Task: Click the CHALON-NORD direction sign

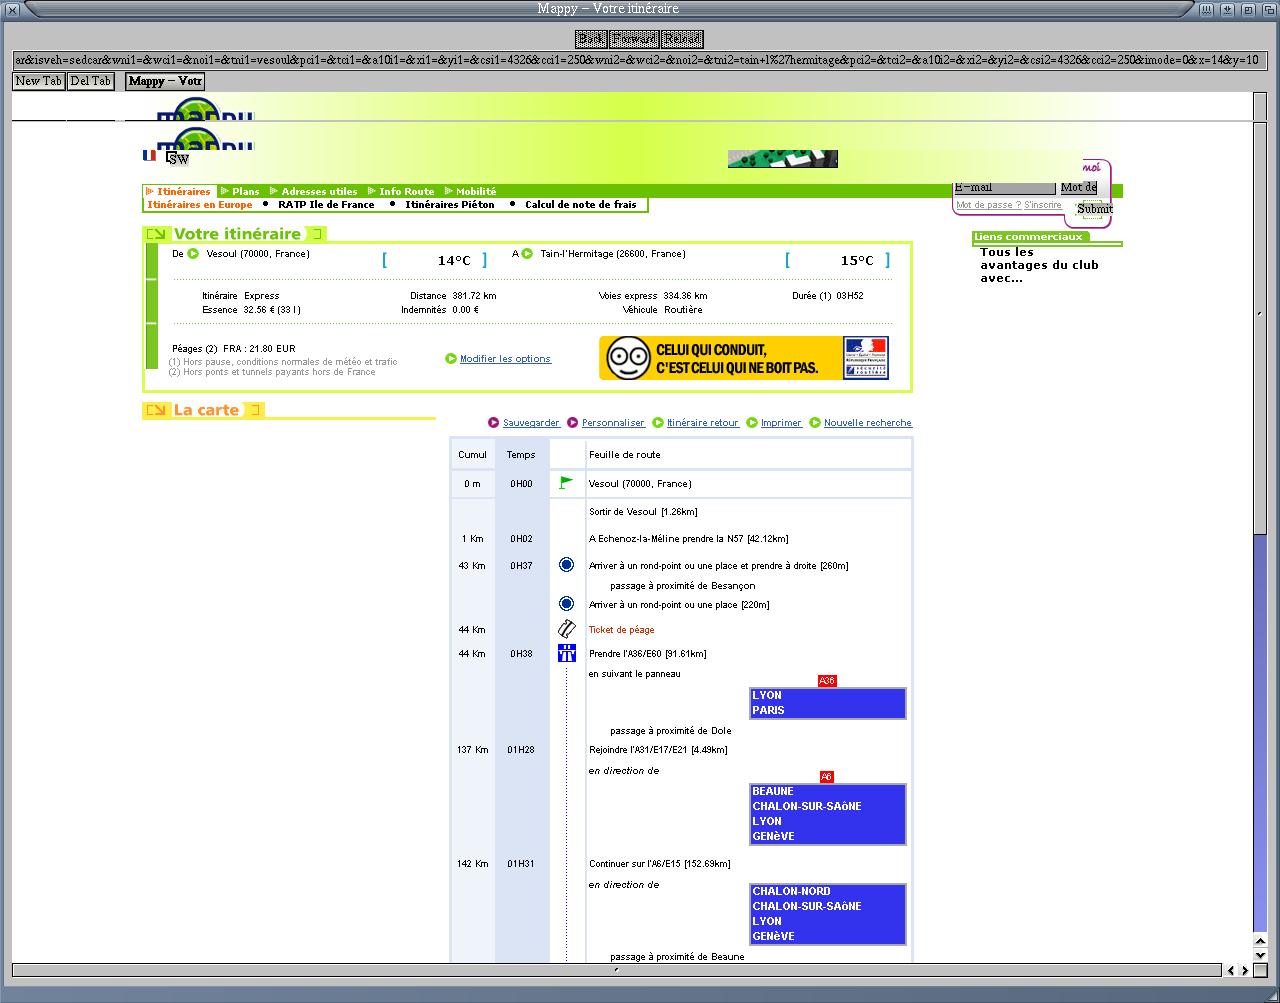Action: (x=827, y=914)
